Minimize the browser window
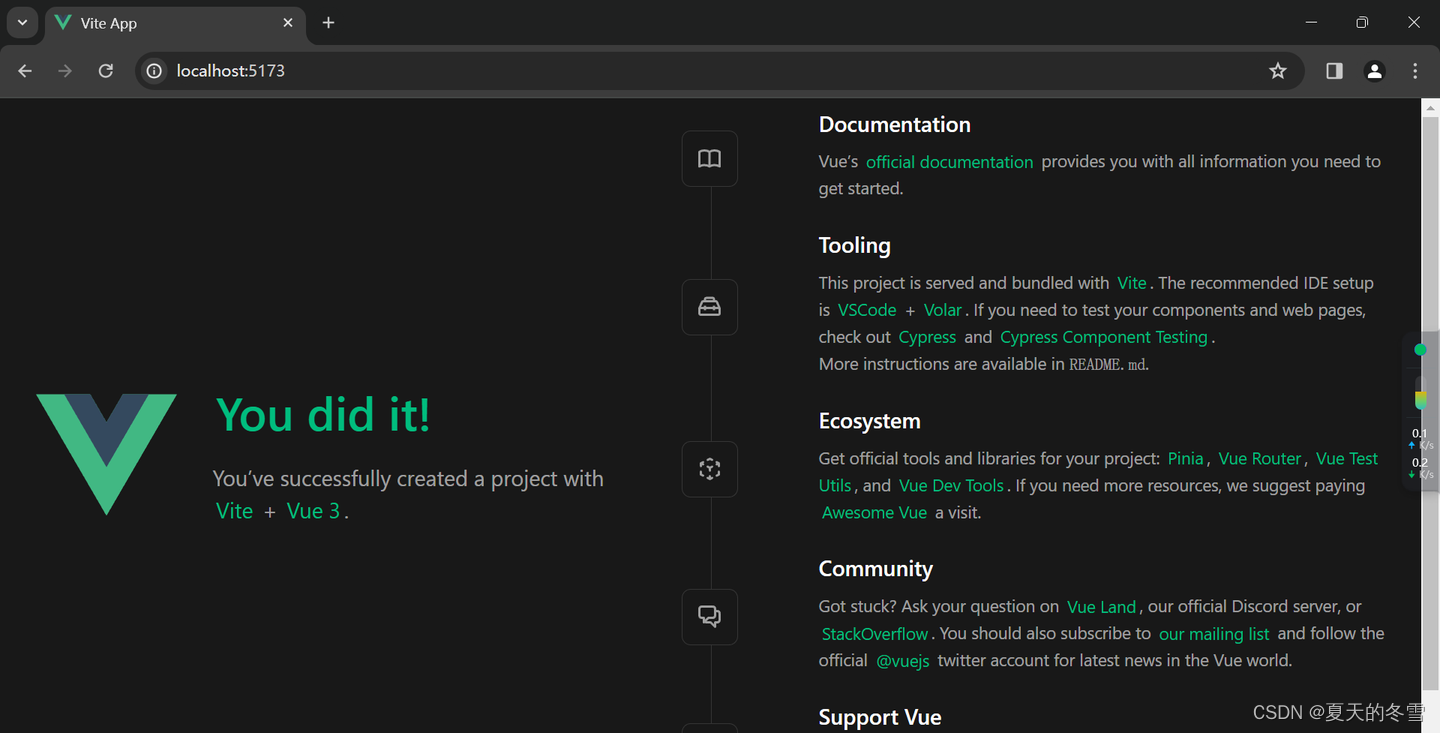 pos(1311,22)
